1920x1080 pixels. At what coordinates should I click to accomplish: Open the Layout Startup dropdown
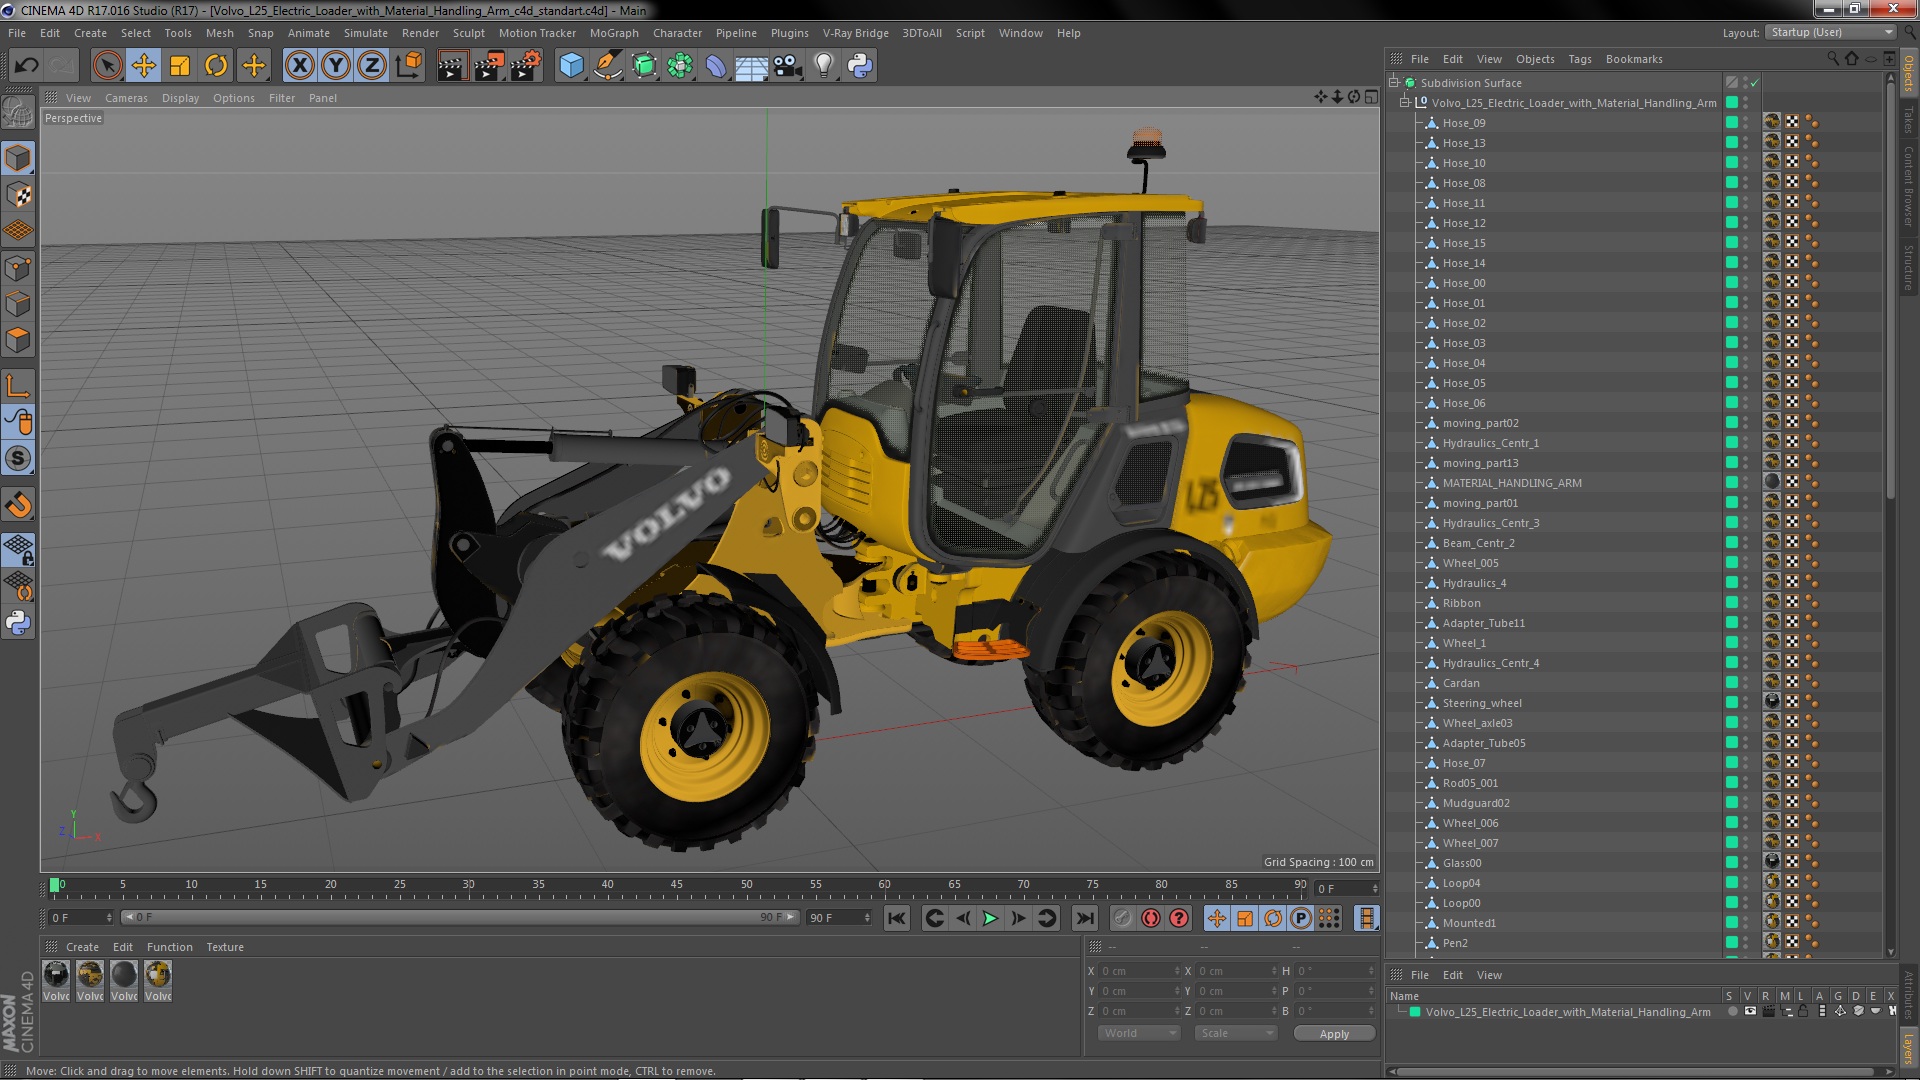1830,32
